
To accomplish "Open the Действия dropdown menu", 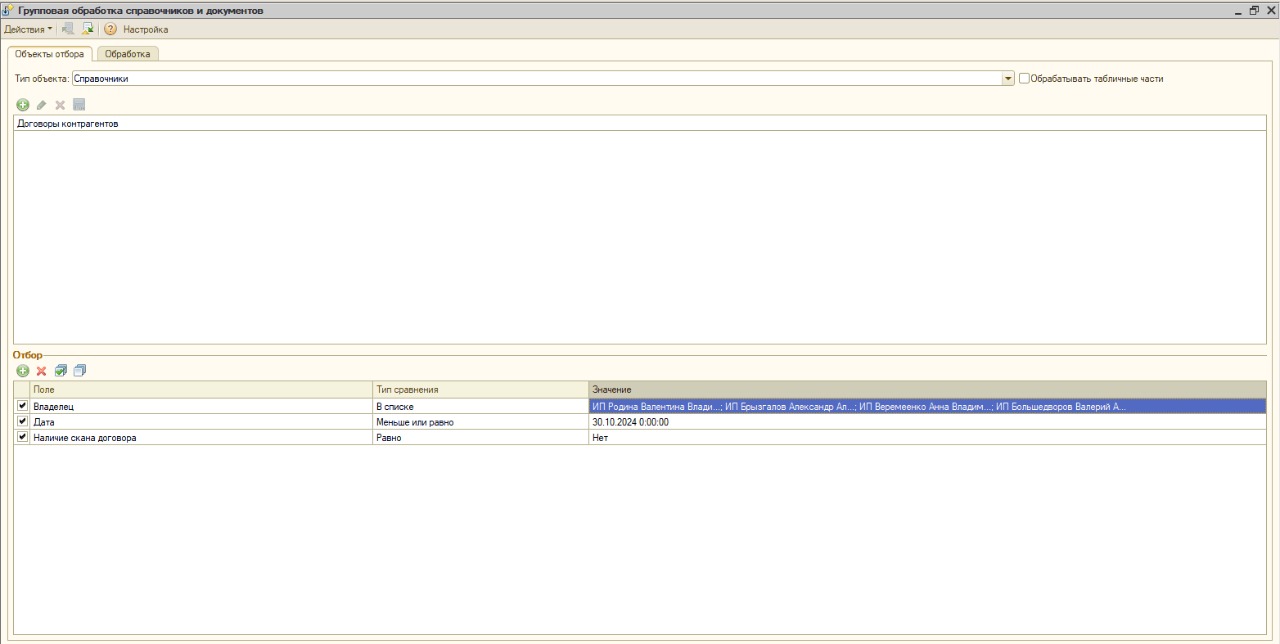I will (x=28, y=30).
